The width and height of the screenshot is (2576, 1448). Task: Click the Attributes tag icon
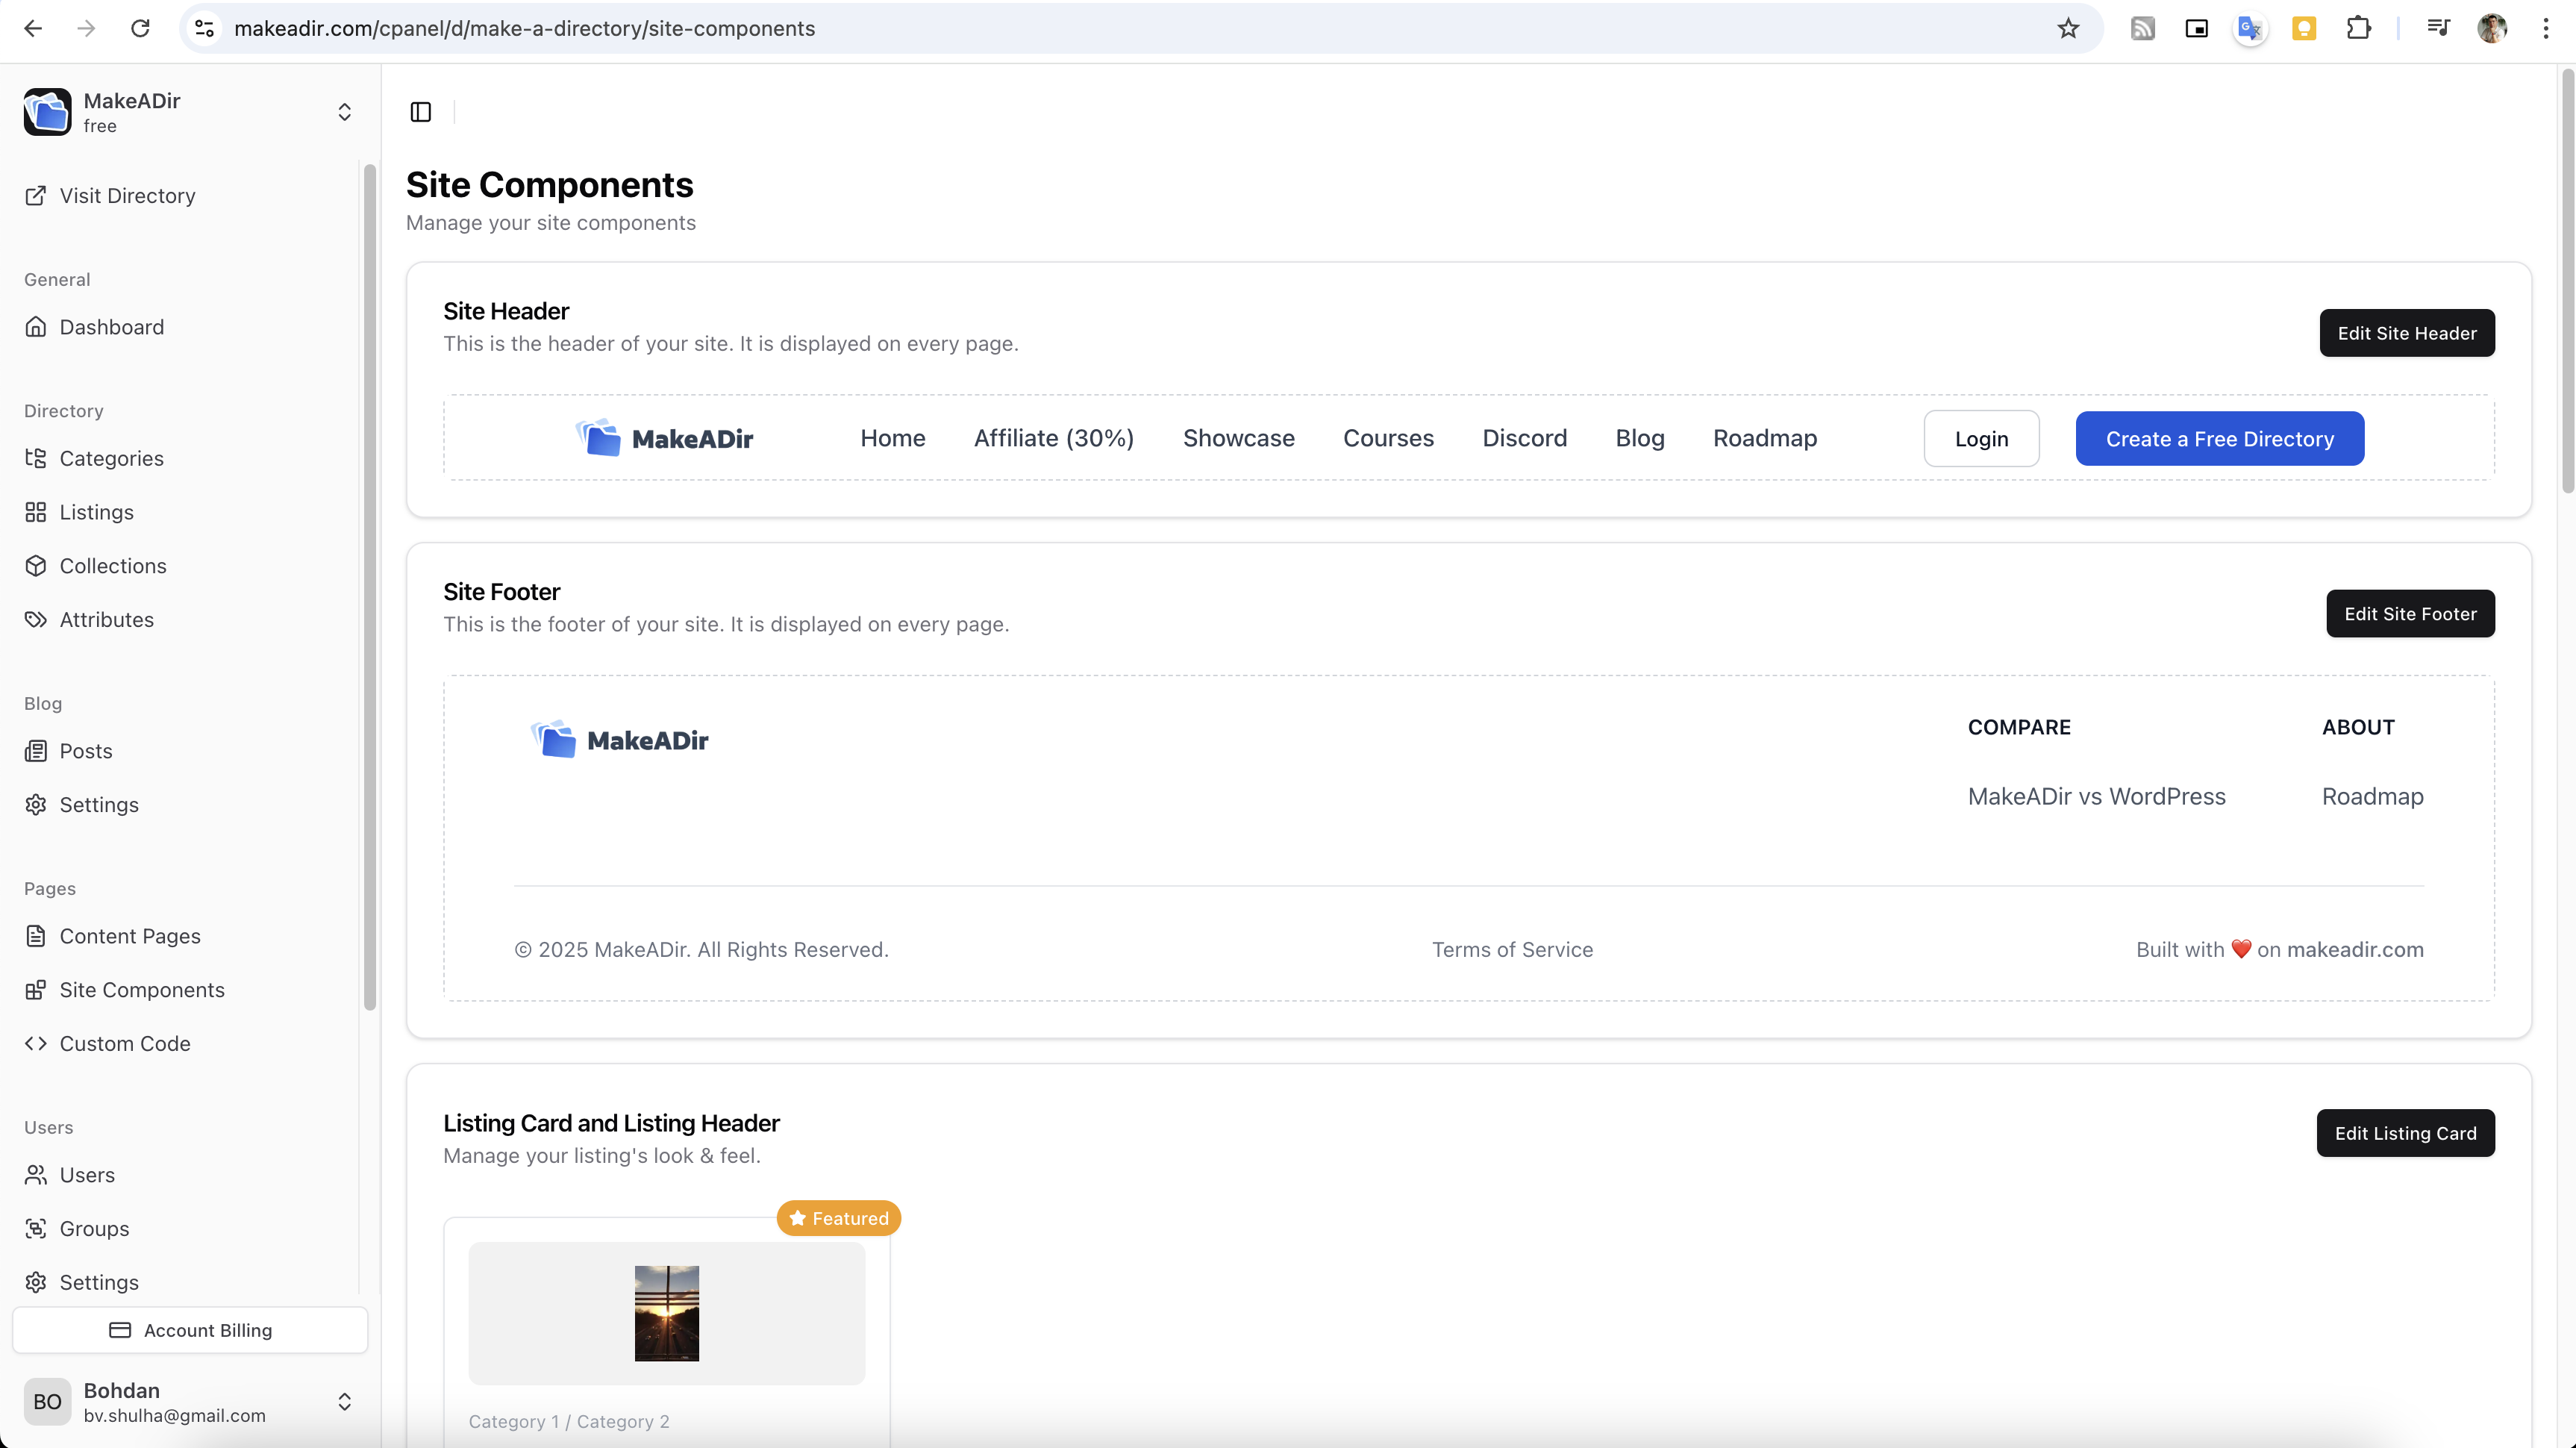point(36,619)
